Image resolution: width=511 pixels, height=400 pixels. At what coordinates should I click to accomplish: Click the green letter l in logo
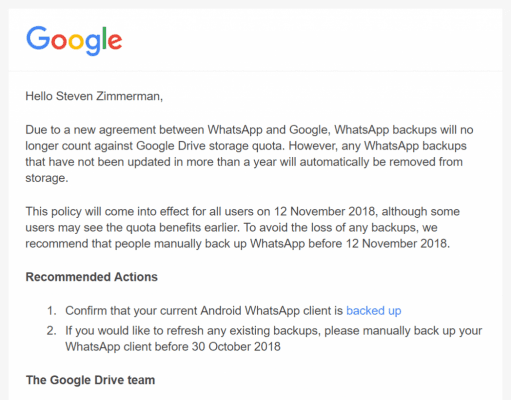point(105,38)
